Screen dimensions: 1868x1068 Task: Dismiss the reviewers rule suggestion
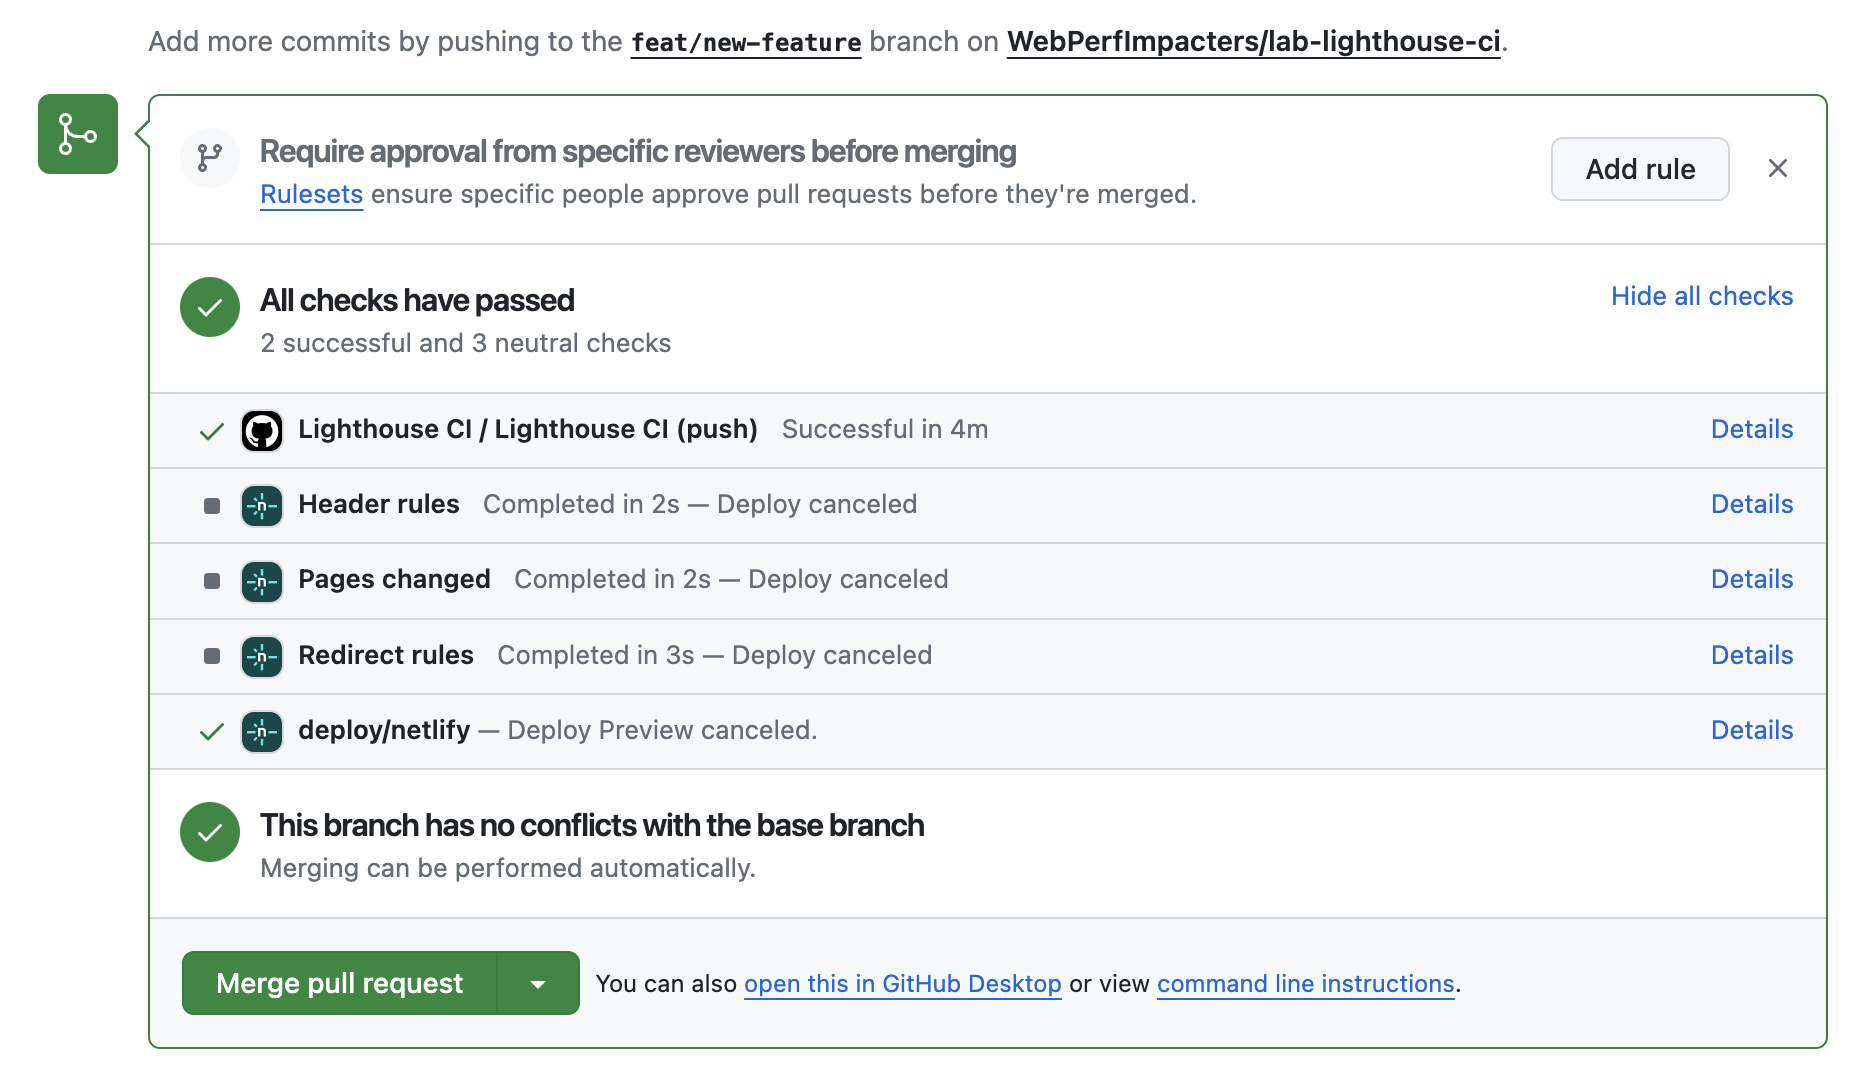1777,168
